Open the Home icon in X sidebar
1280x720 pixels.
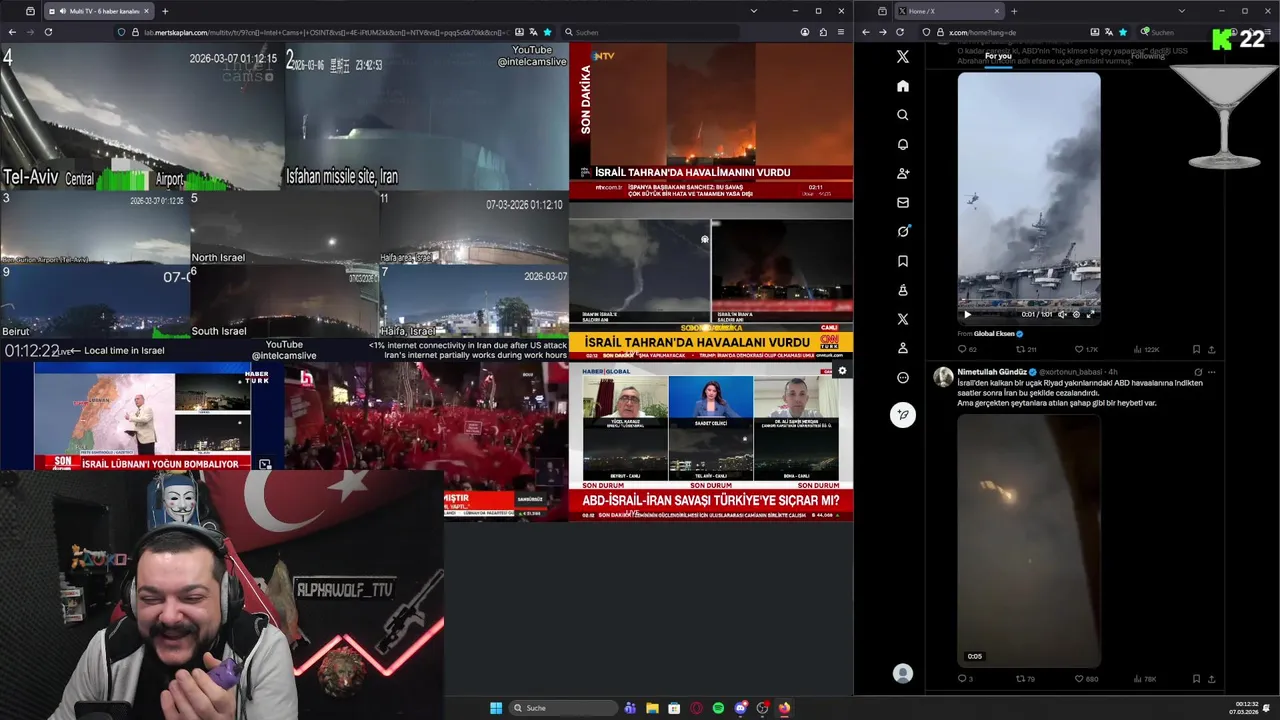coord(903,86)
